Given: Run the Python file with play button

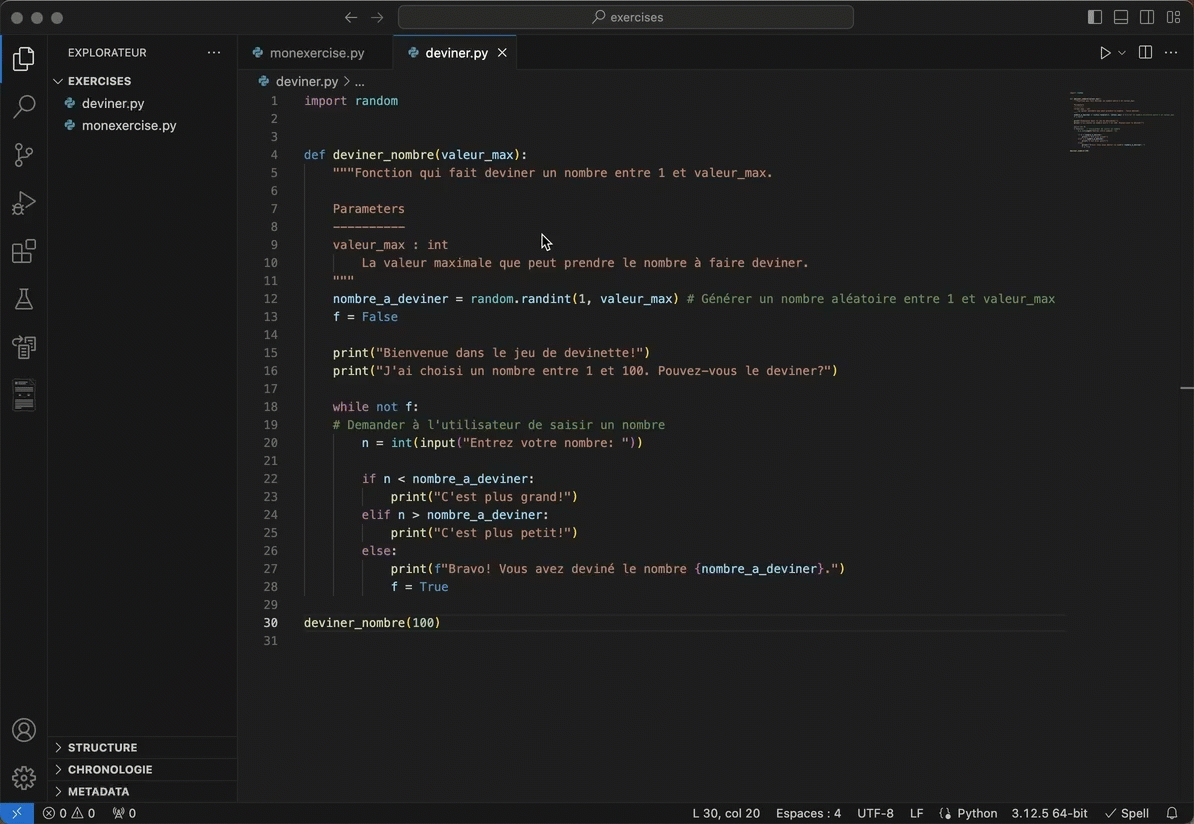Looking at the screenshot, I should point(1105,53).
